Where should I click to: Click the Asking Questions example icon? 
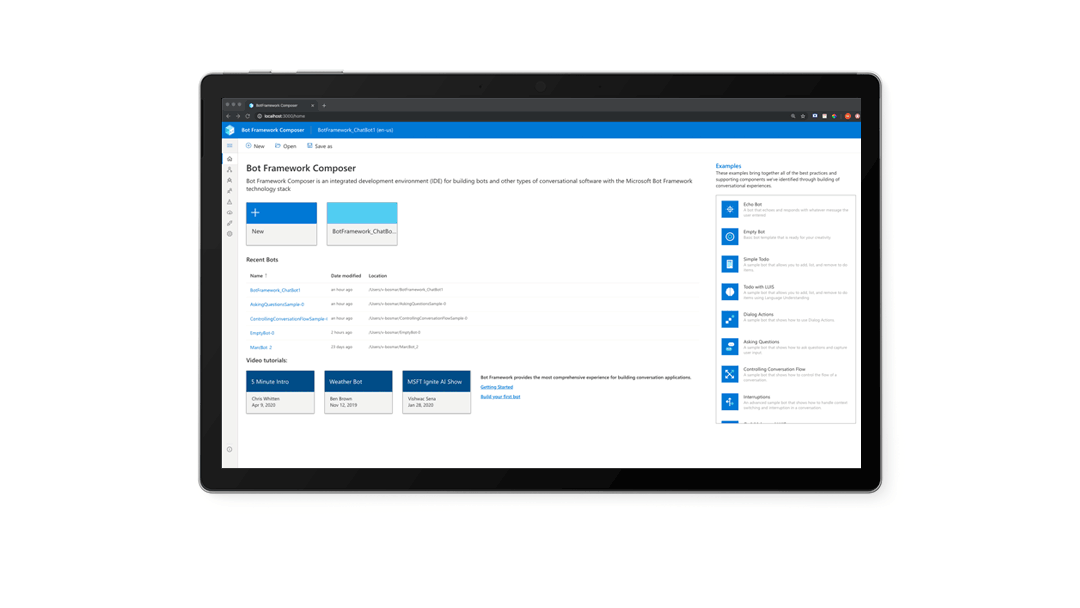click(x=729, y=347)
